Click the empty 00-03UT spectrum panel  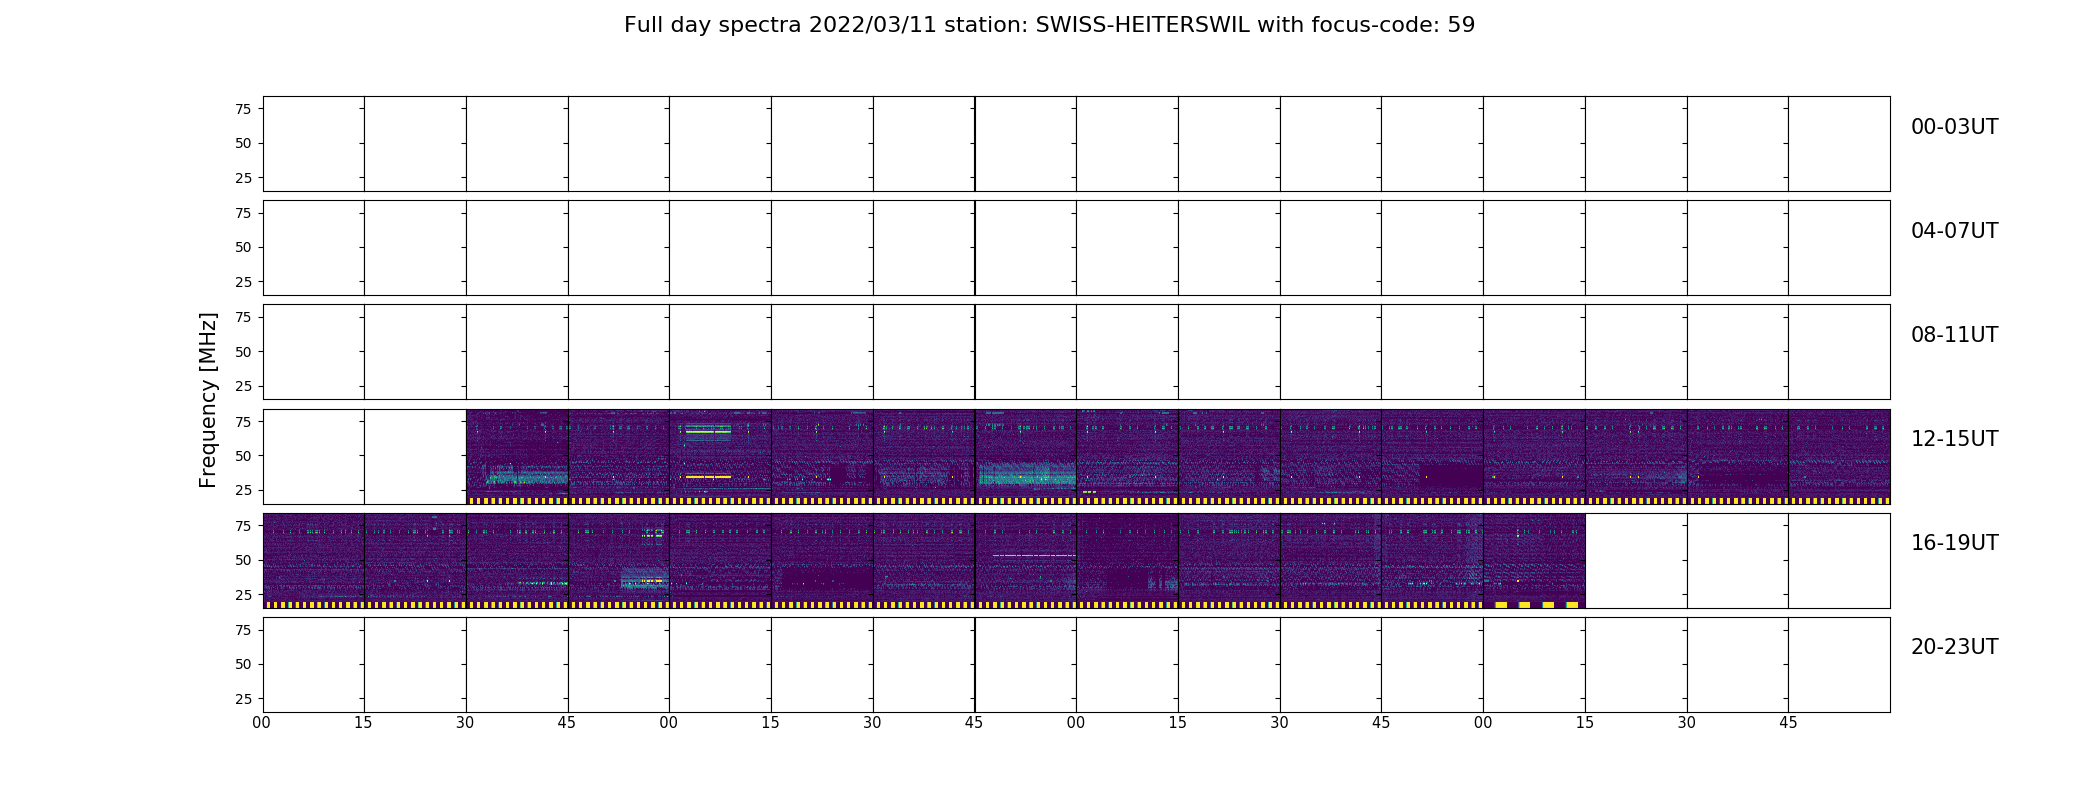point(1076,144)
